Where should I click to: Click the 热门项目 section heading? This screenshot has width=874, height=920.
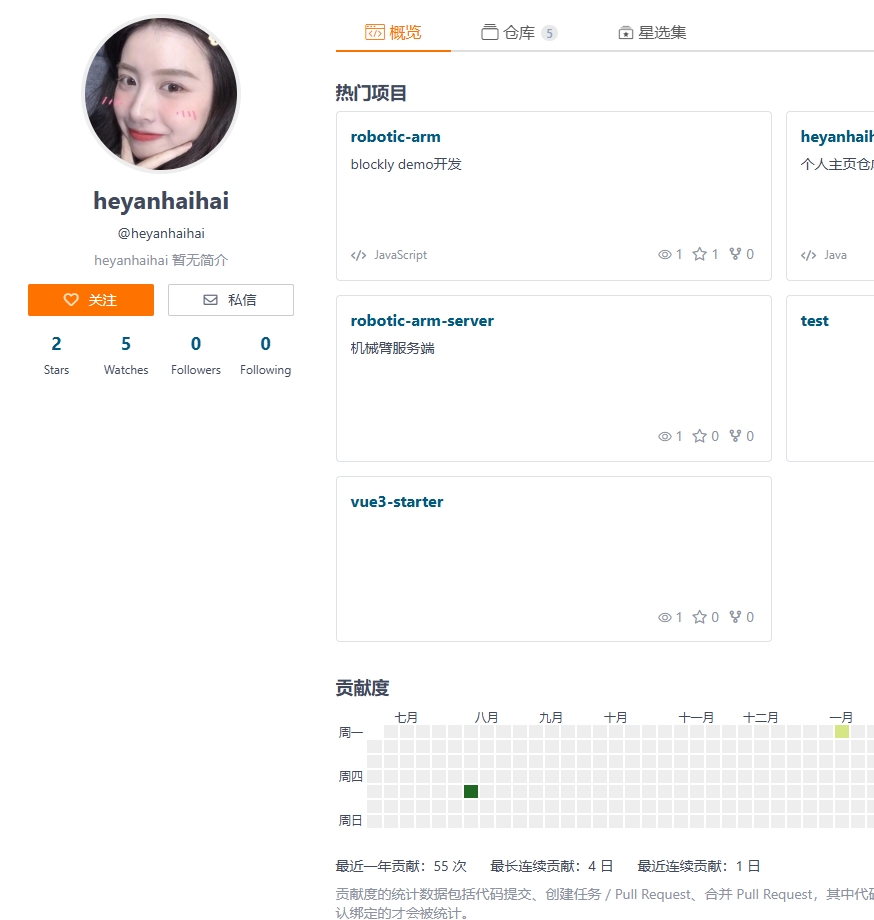click(x=371, y=93)
